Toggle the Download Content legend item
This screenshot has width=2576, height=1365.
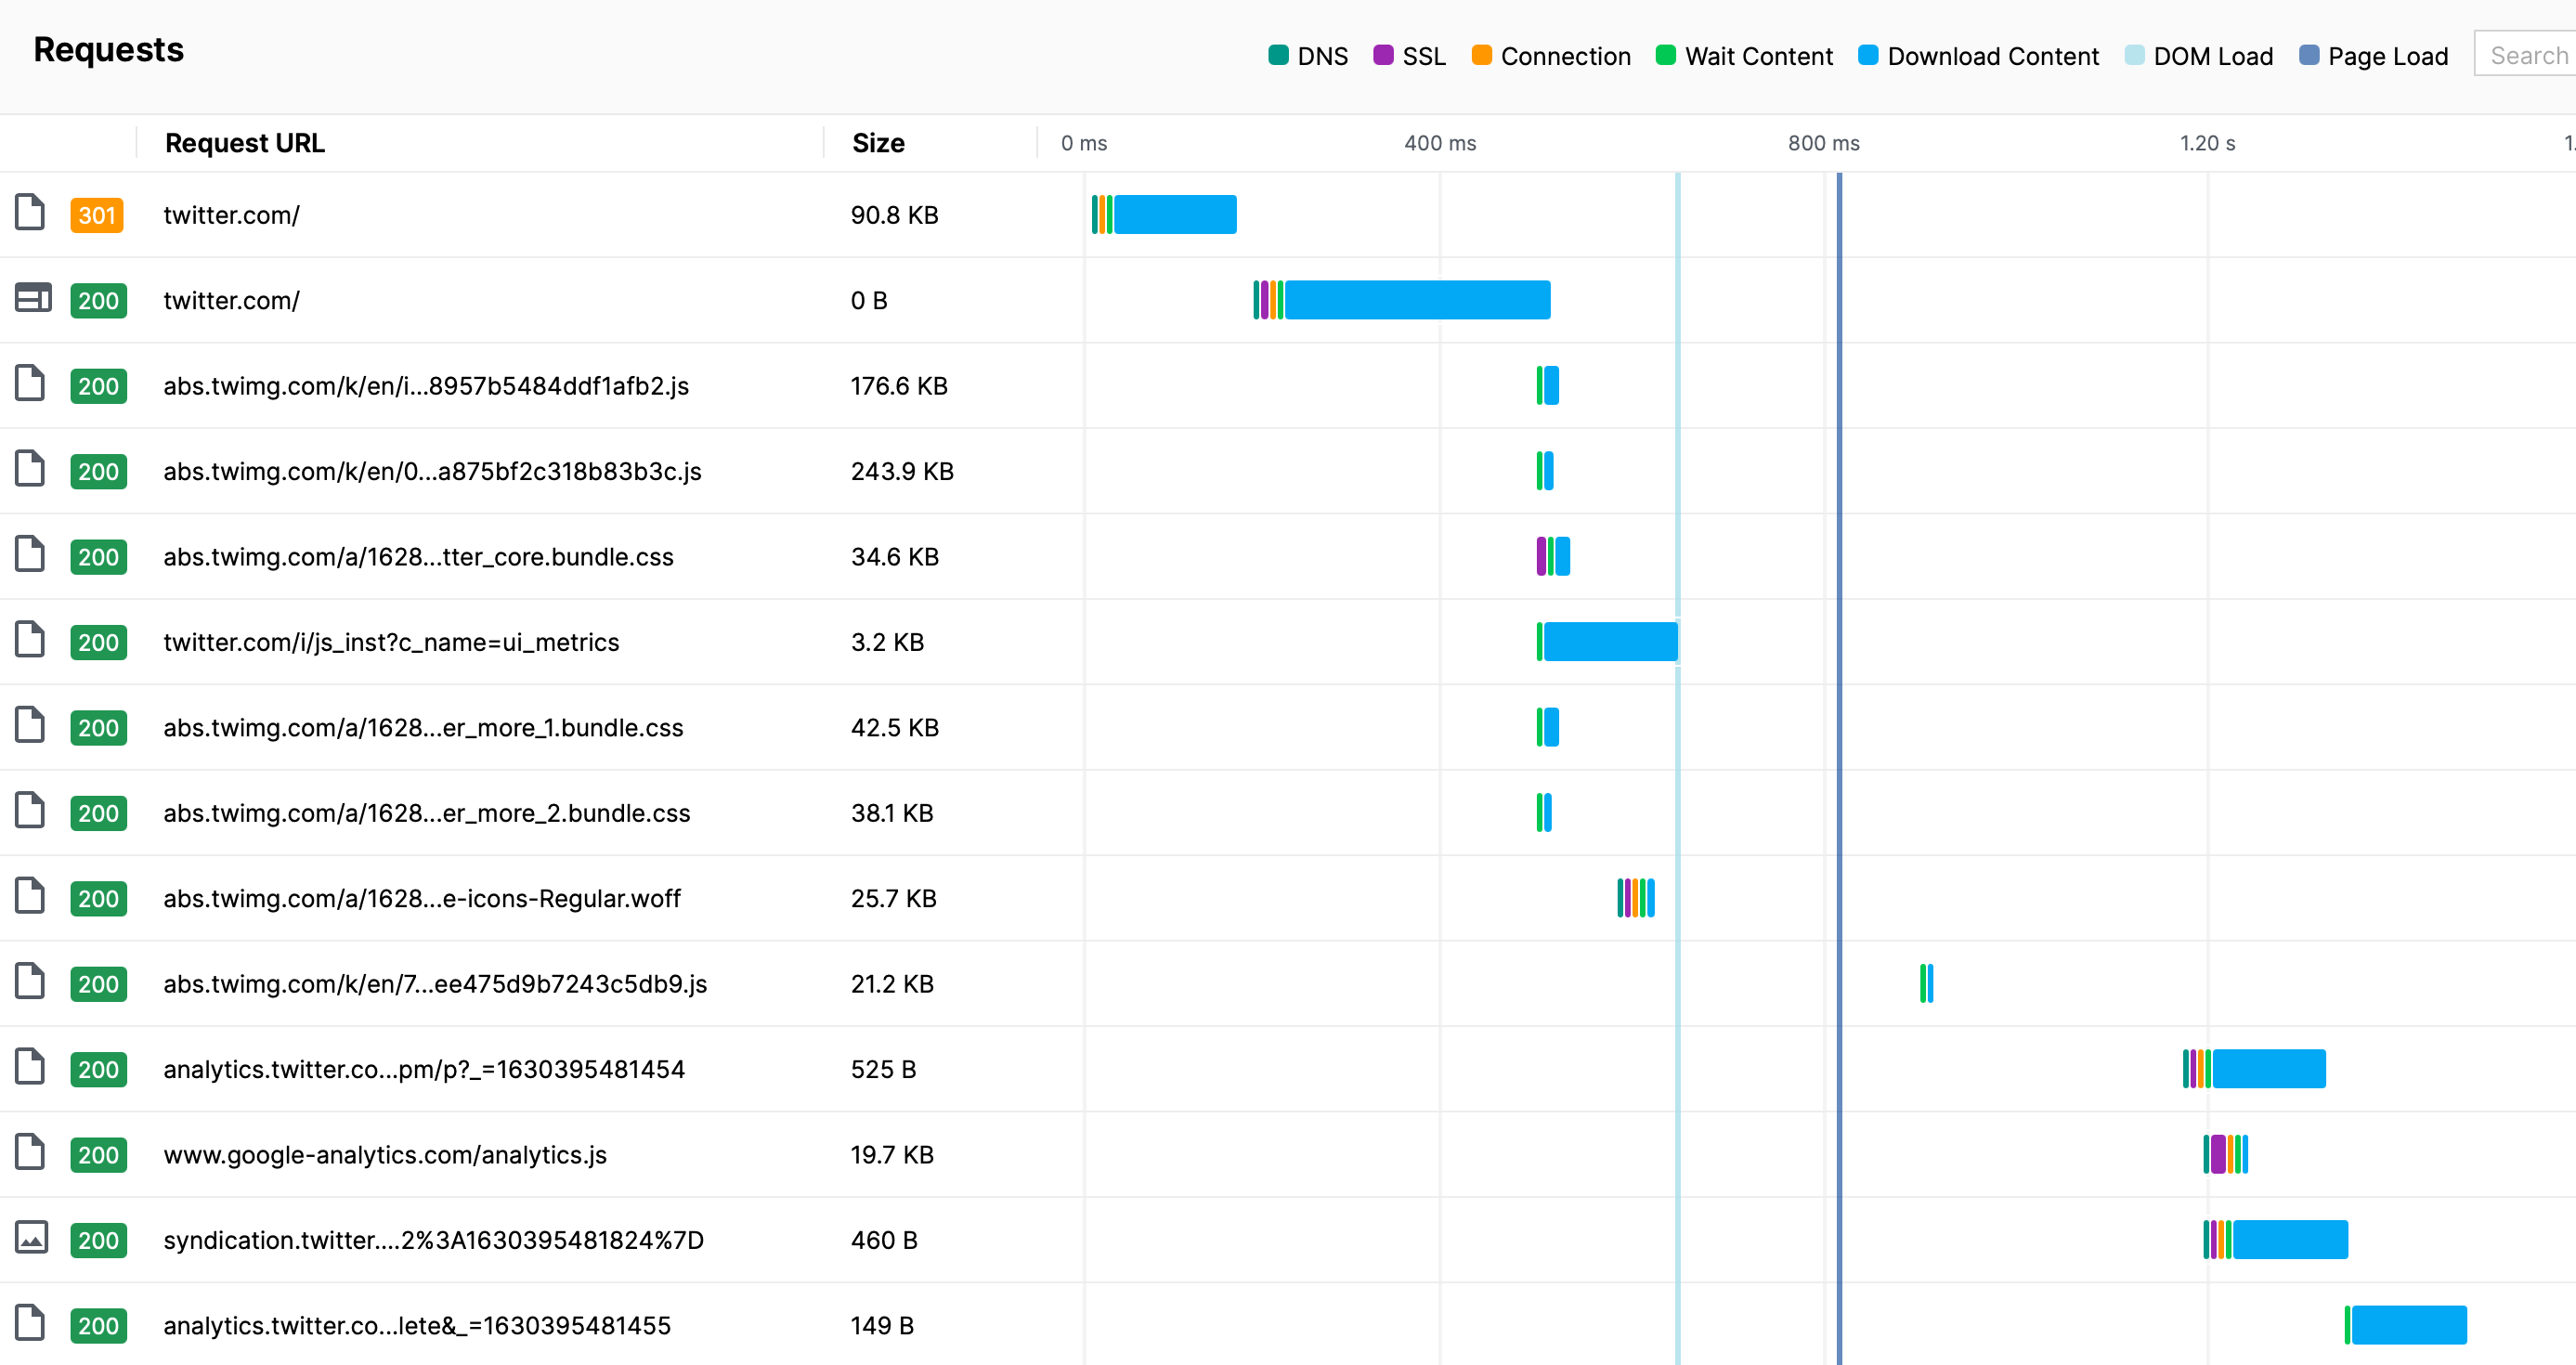tap(1978, 56)
